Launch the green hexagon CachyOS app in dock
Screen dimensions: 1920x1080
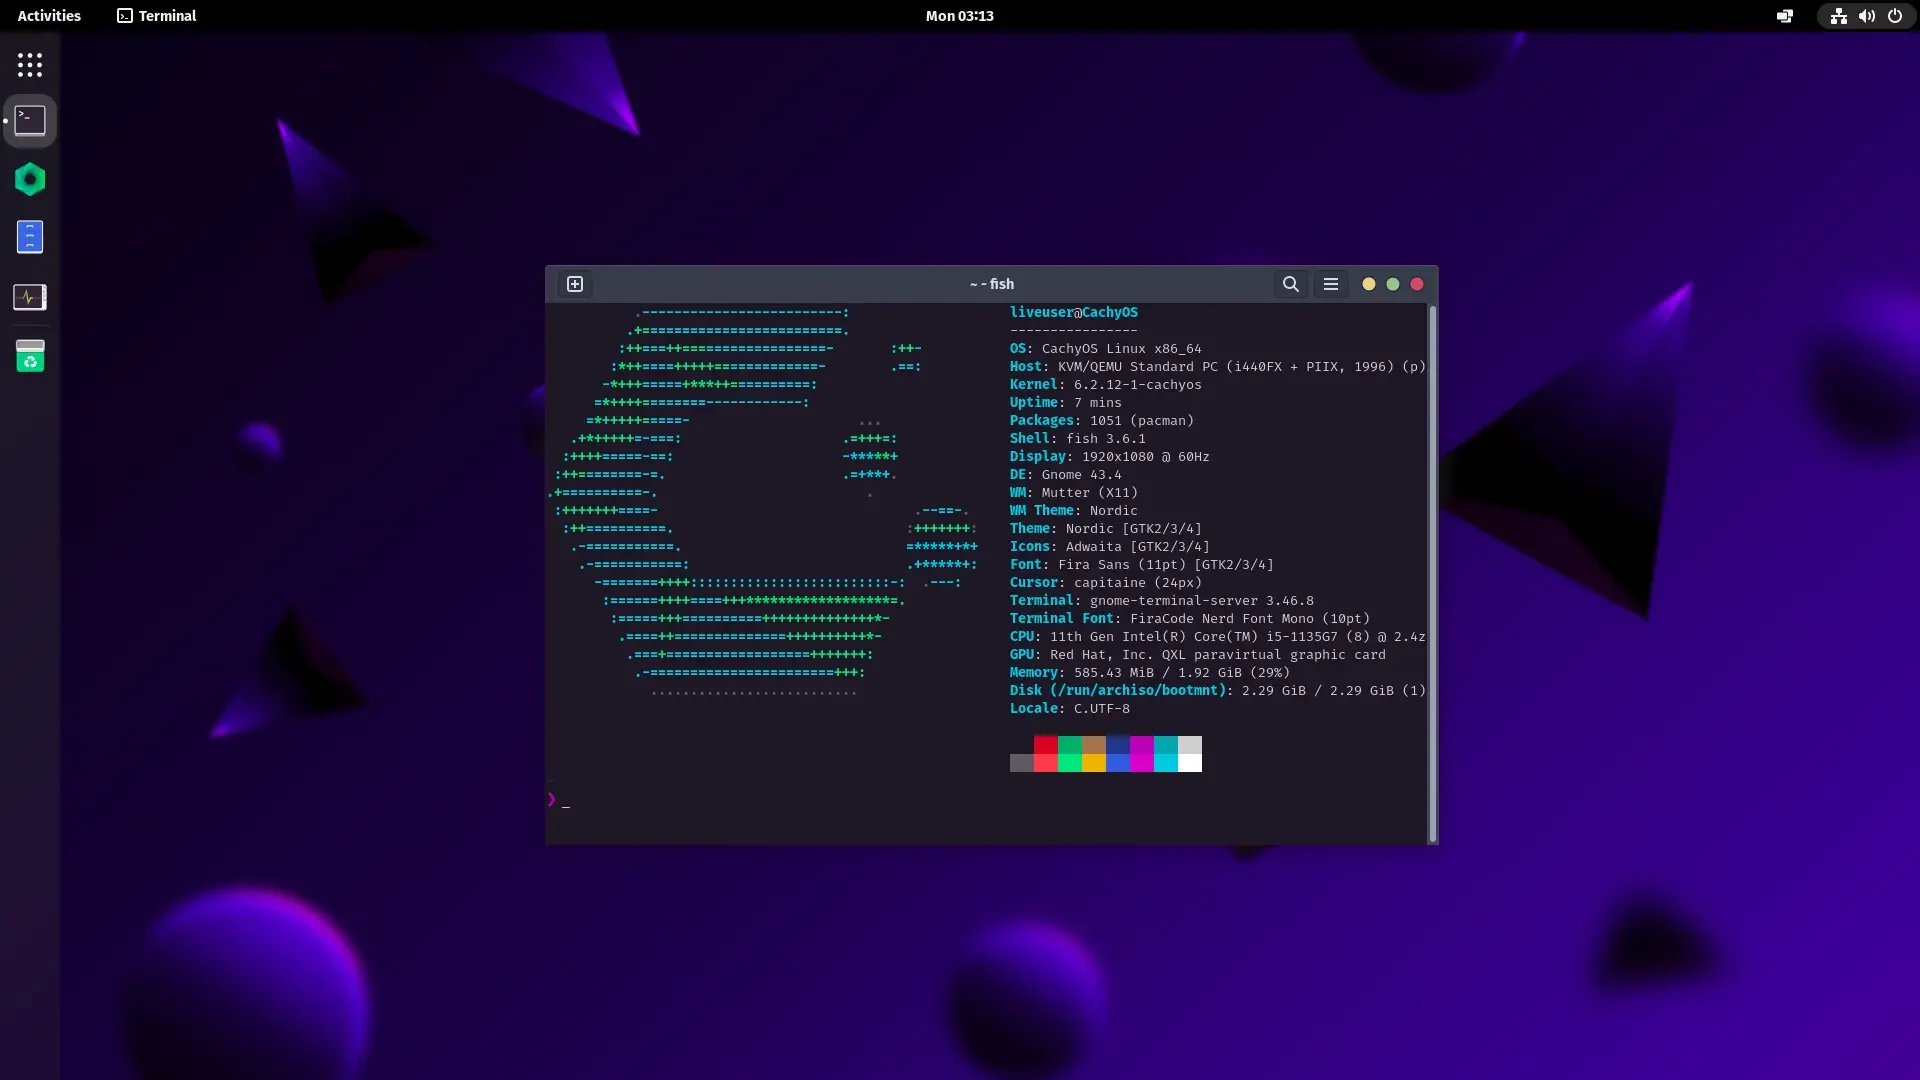tap(30, 179)
